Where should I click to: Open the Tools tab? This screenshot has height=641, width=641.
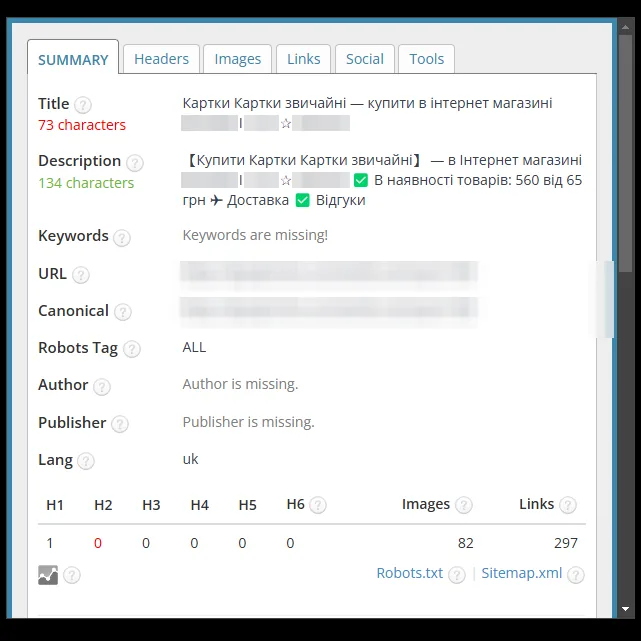(x=426, y=59)
